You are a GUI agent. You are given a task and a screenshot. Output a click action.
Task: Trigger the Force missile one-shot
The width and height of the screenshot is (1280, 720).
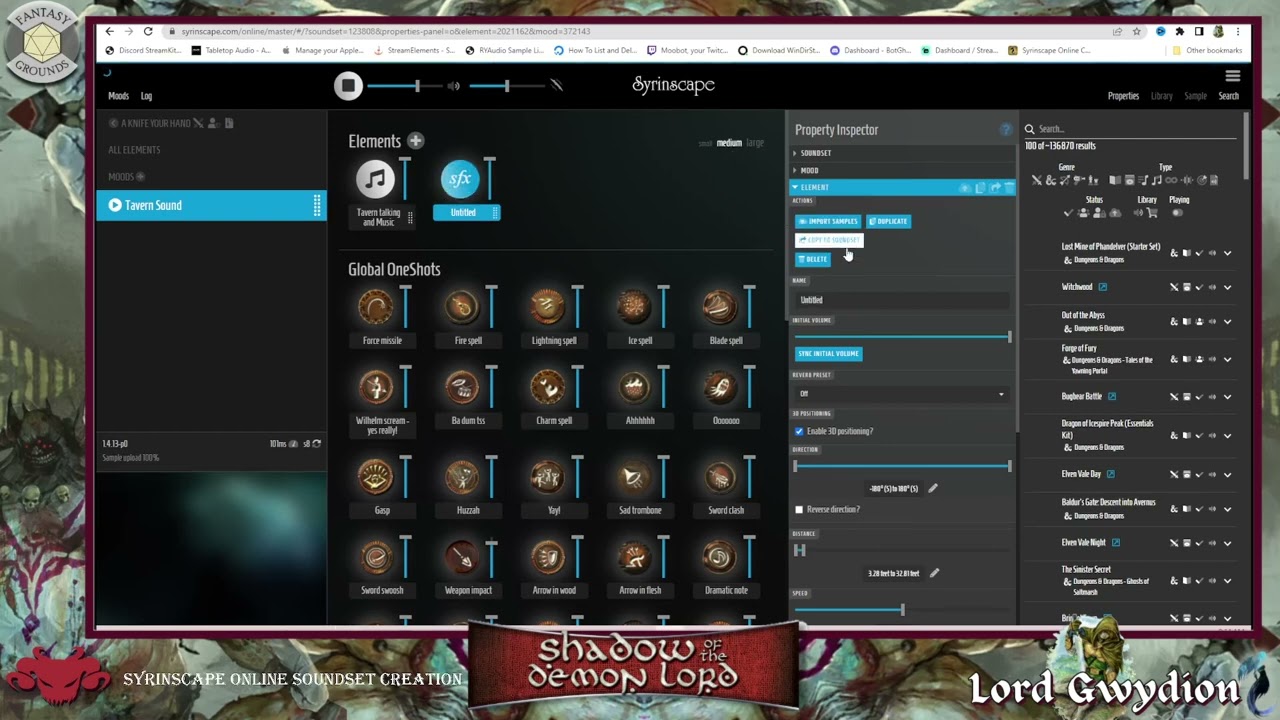[376, 308]
